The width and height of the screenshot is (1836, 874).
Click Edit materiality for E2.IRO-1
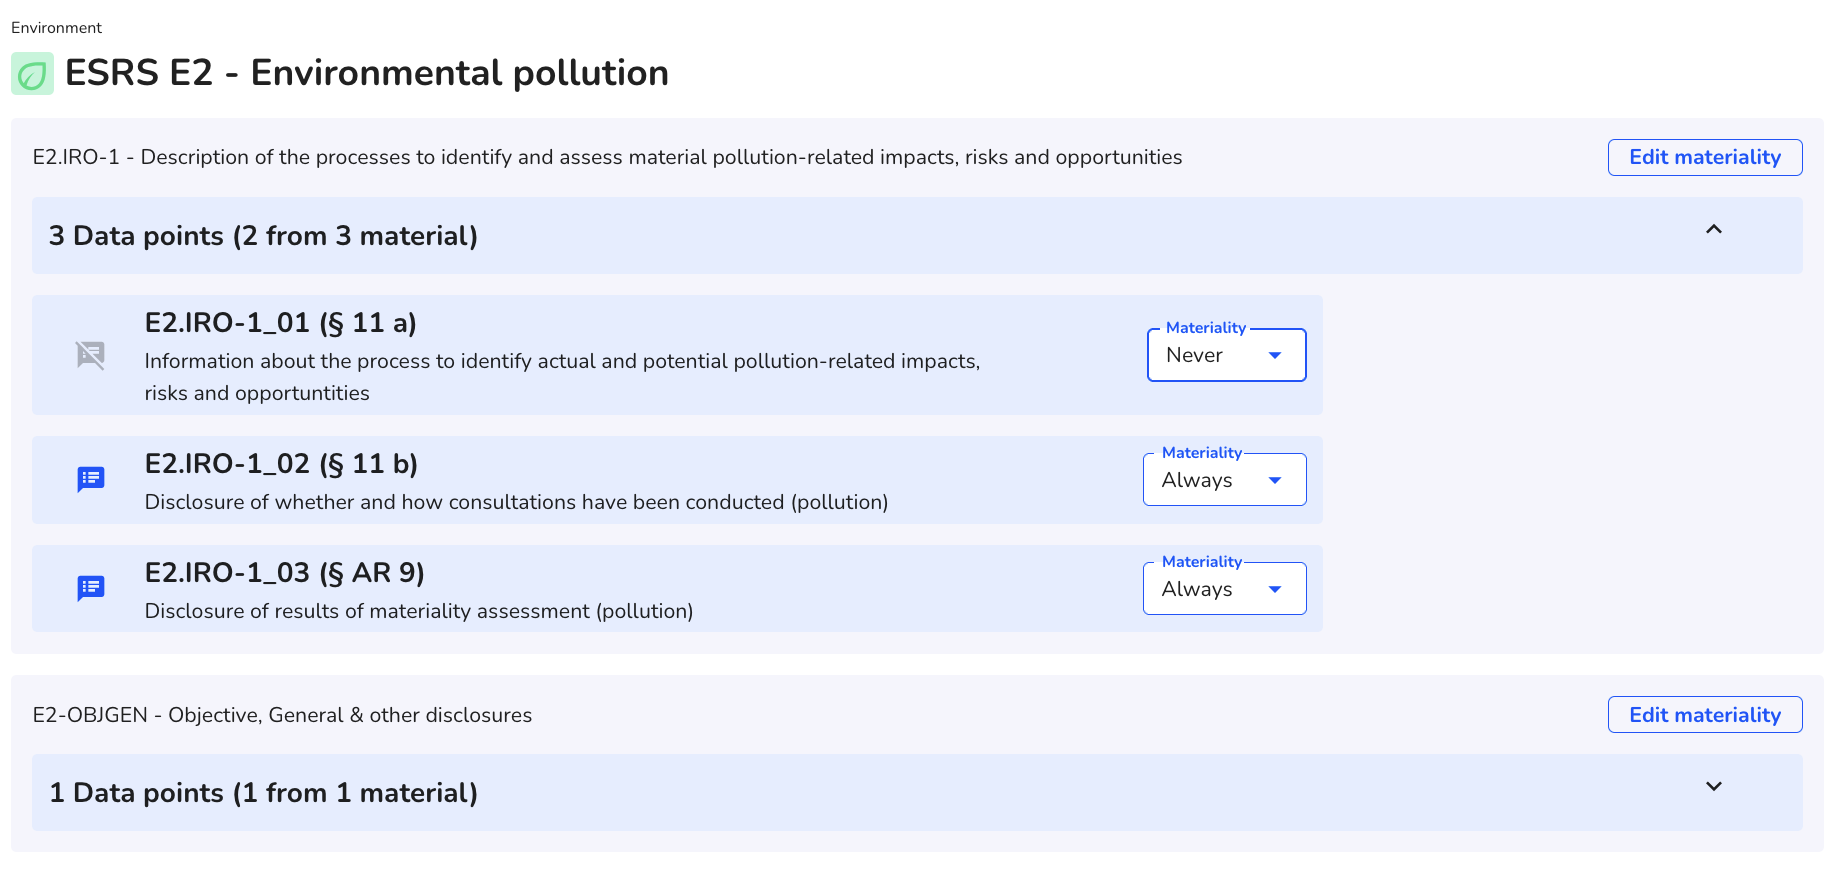1705,158
